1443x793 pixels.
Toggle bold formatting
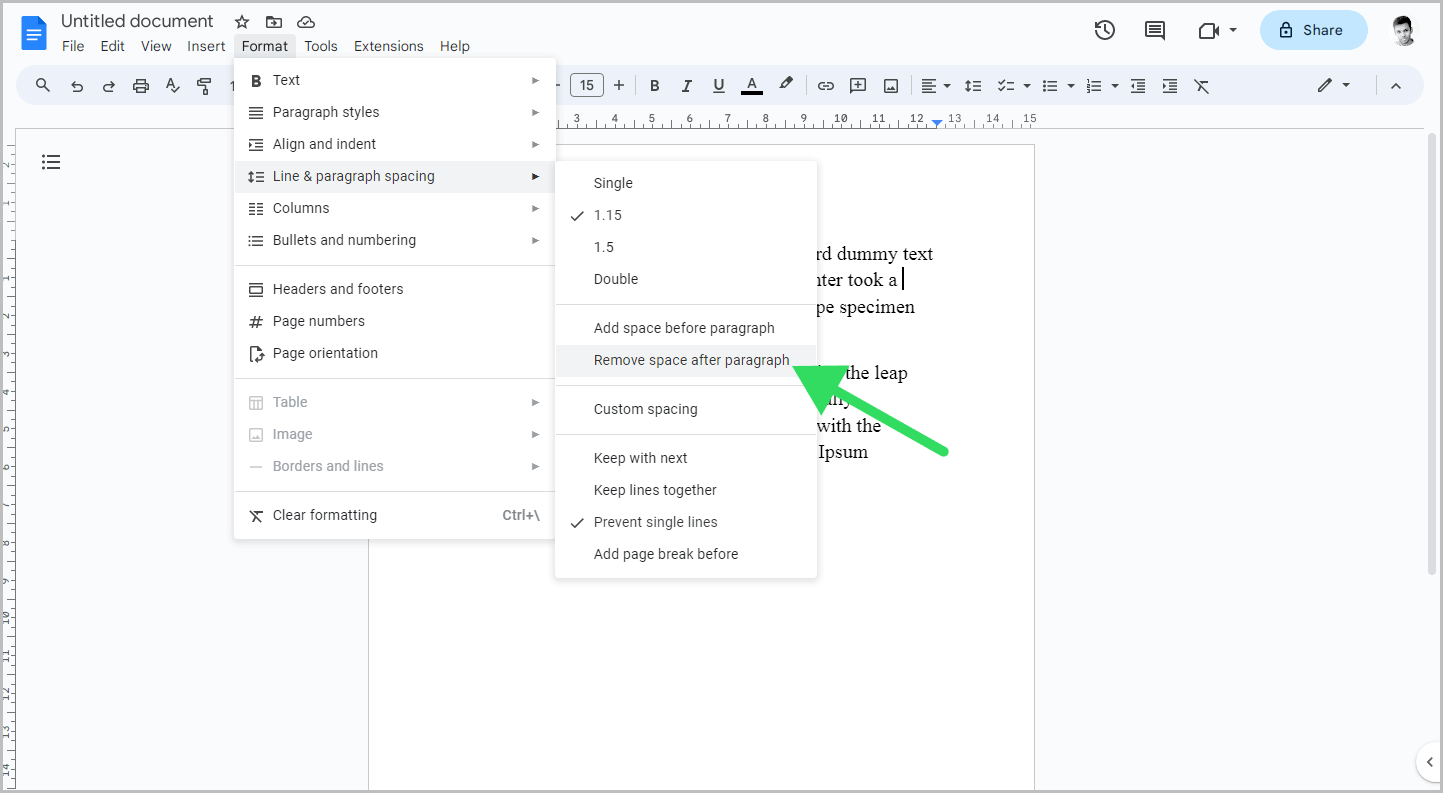[654, 85]
